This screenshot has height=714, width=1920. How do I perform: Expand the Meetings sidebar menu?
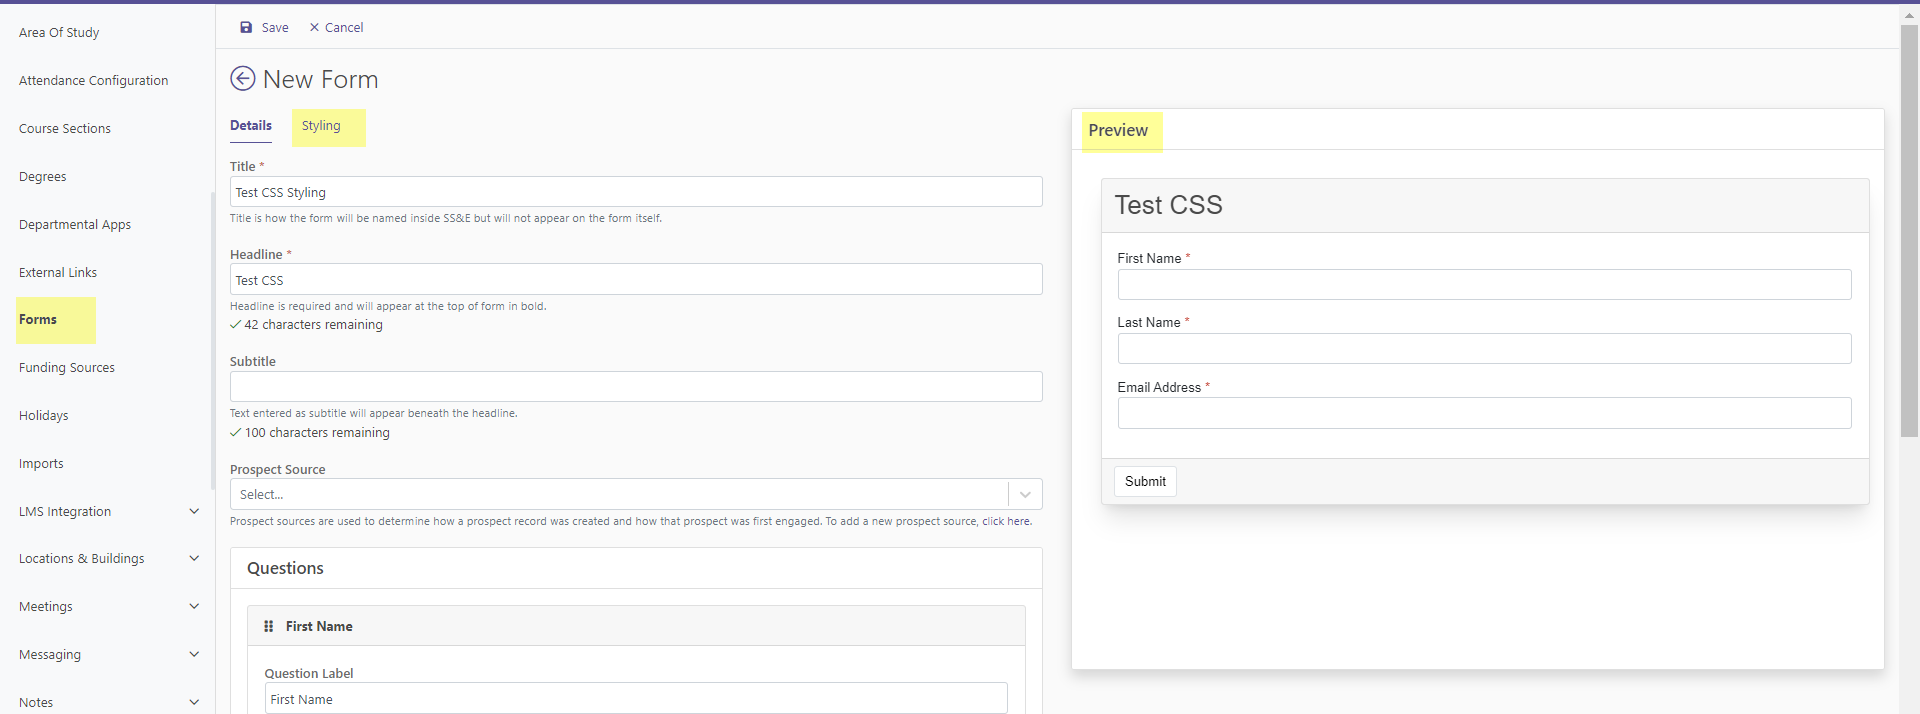[194, 606]
